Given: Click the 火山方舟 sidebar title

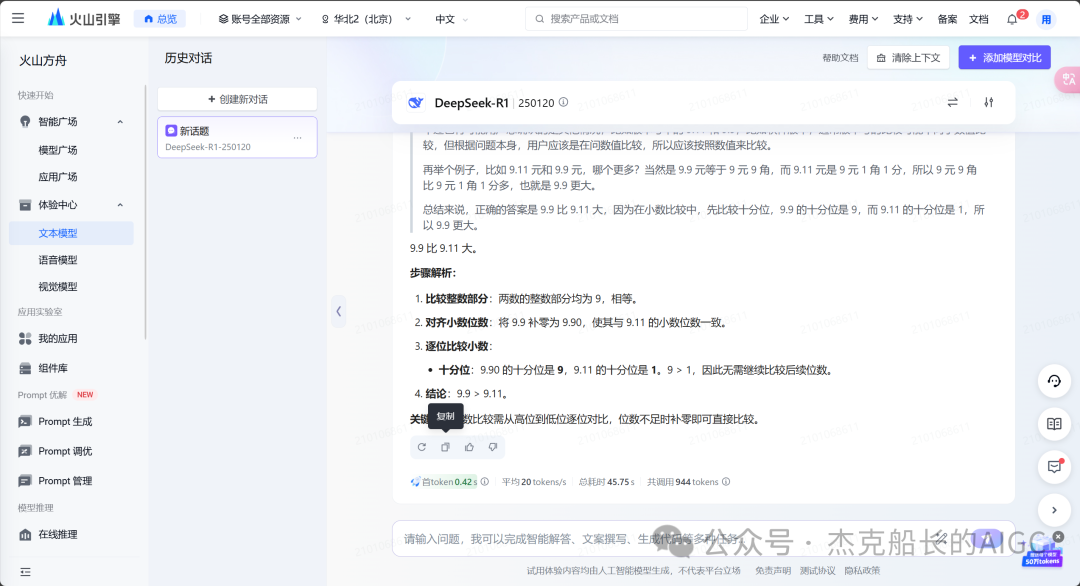Looking at the screenshot, I should point(43,61).
